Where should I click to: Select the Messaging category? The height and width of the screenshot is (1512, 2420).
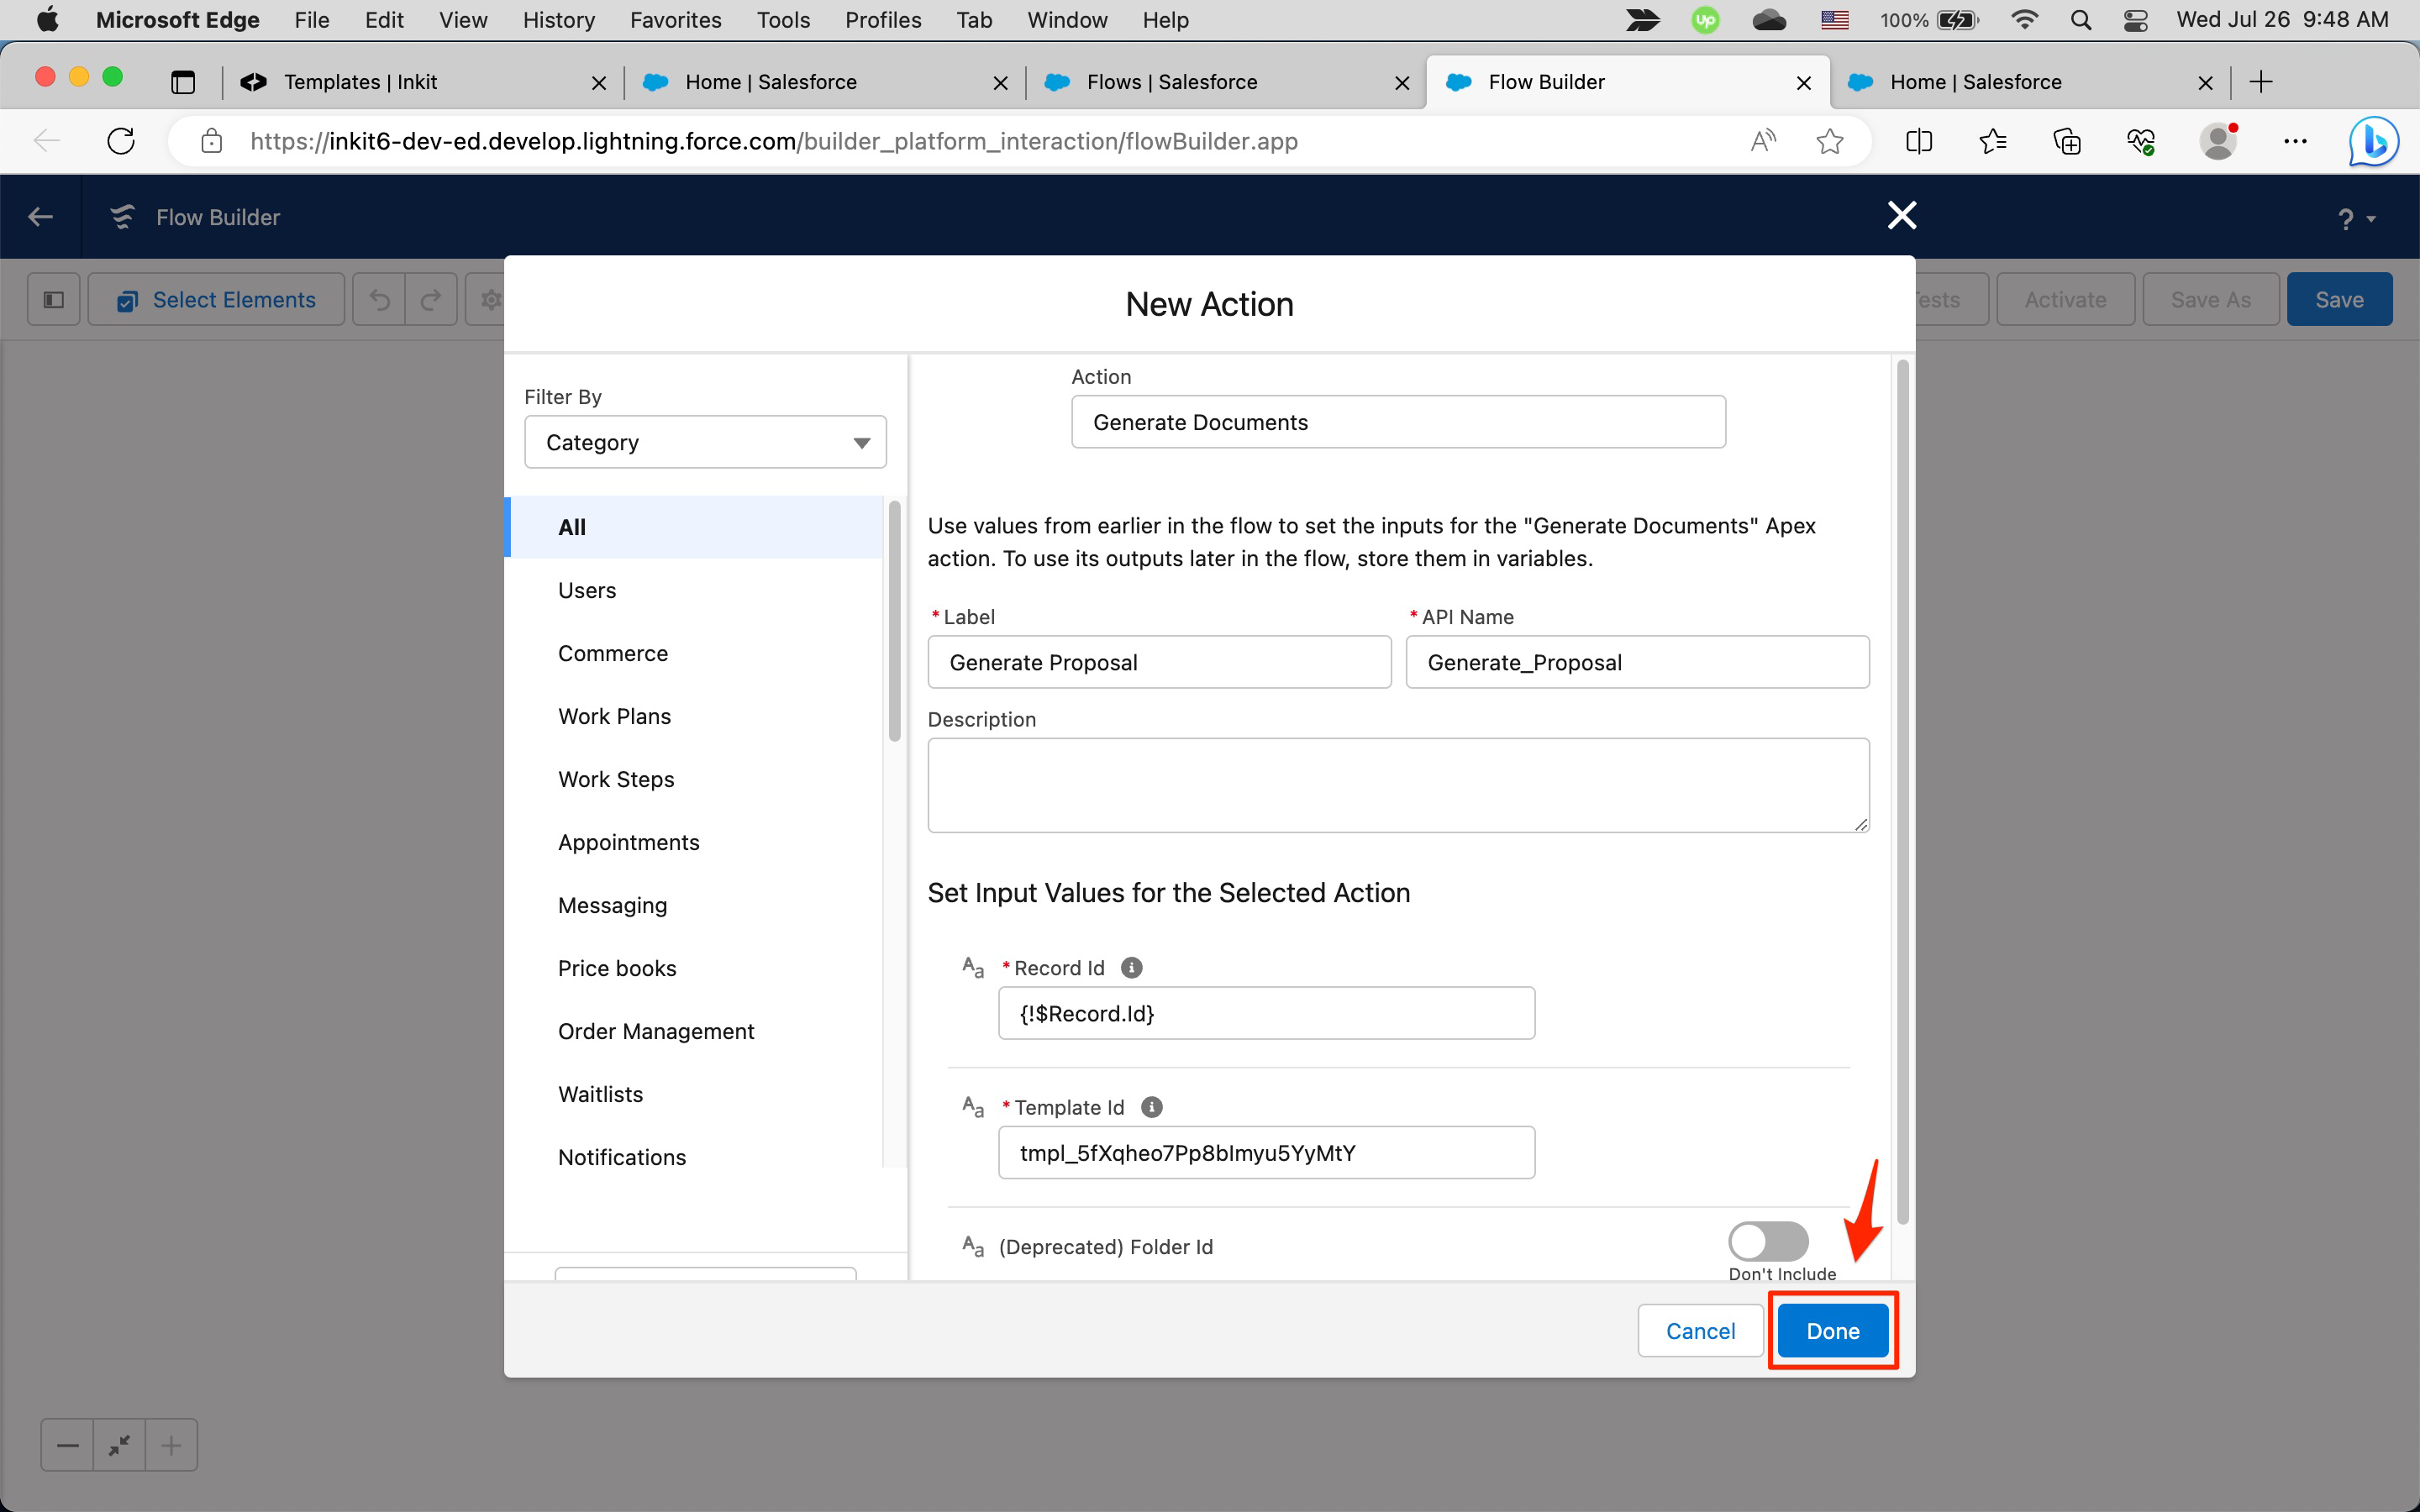click(x=612, y=905)
